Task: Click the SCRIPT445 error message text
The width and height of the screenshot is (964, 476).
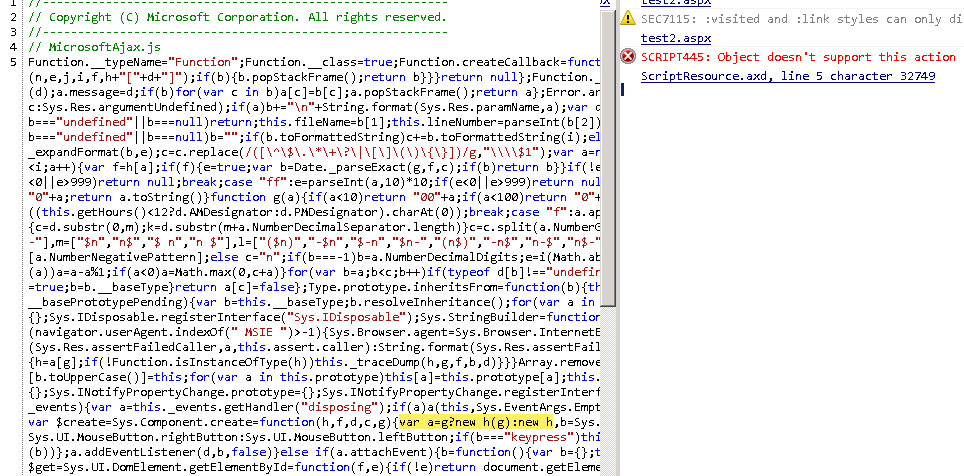Action: [x=798, y=57]
